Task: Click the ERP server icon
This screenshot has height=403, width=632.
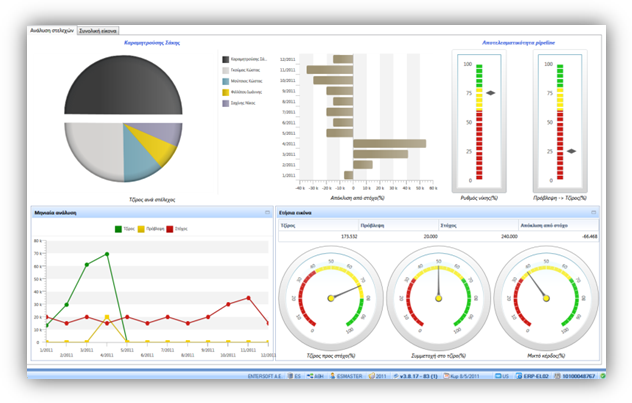Action: (x=520, y=376)
